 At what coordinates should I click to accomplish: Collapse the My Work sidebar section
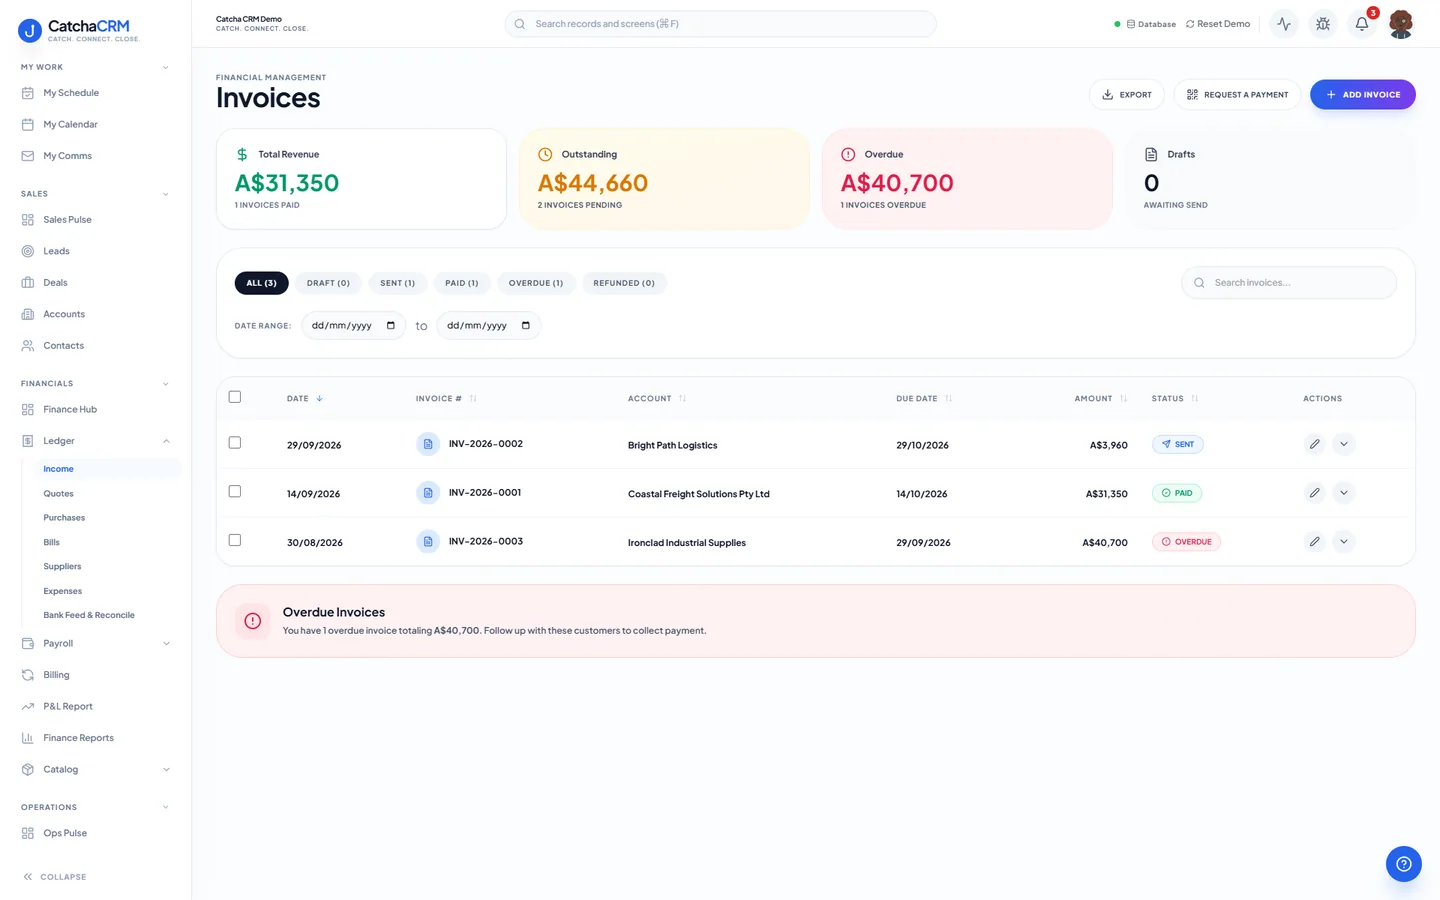(x=166, y=68)
